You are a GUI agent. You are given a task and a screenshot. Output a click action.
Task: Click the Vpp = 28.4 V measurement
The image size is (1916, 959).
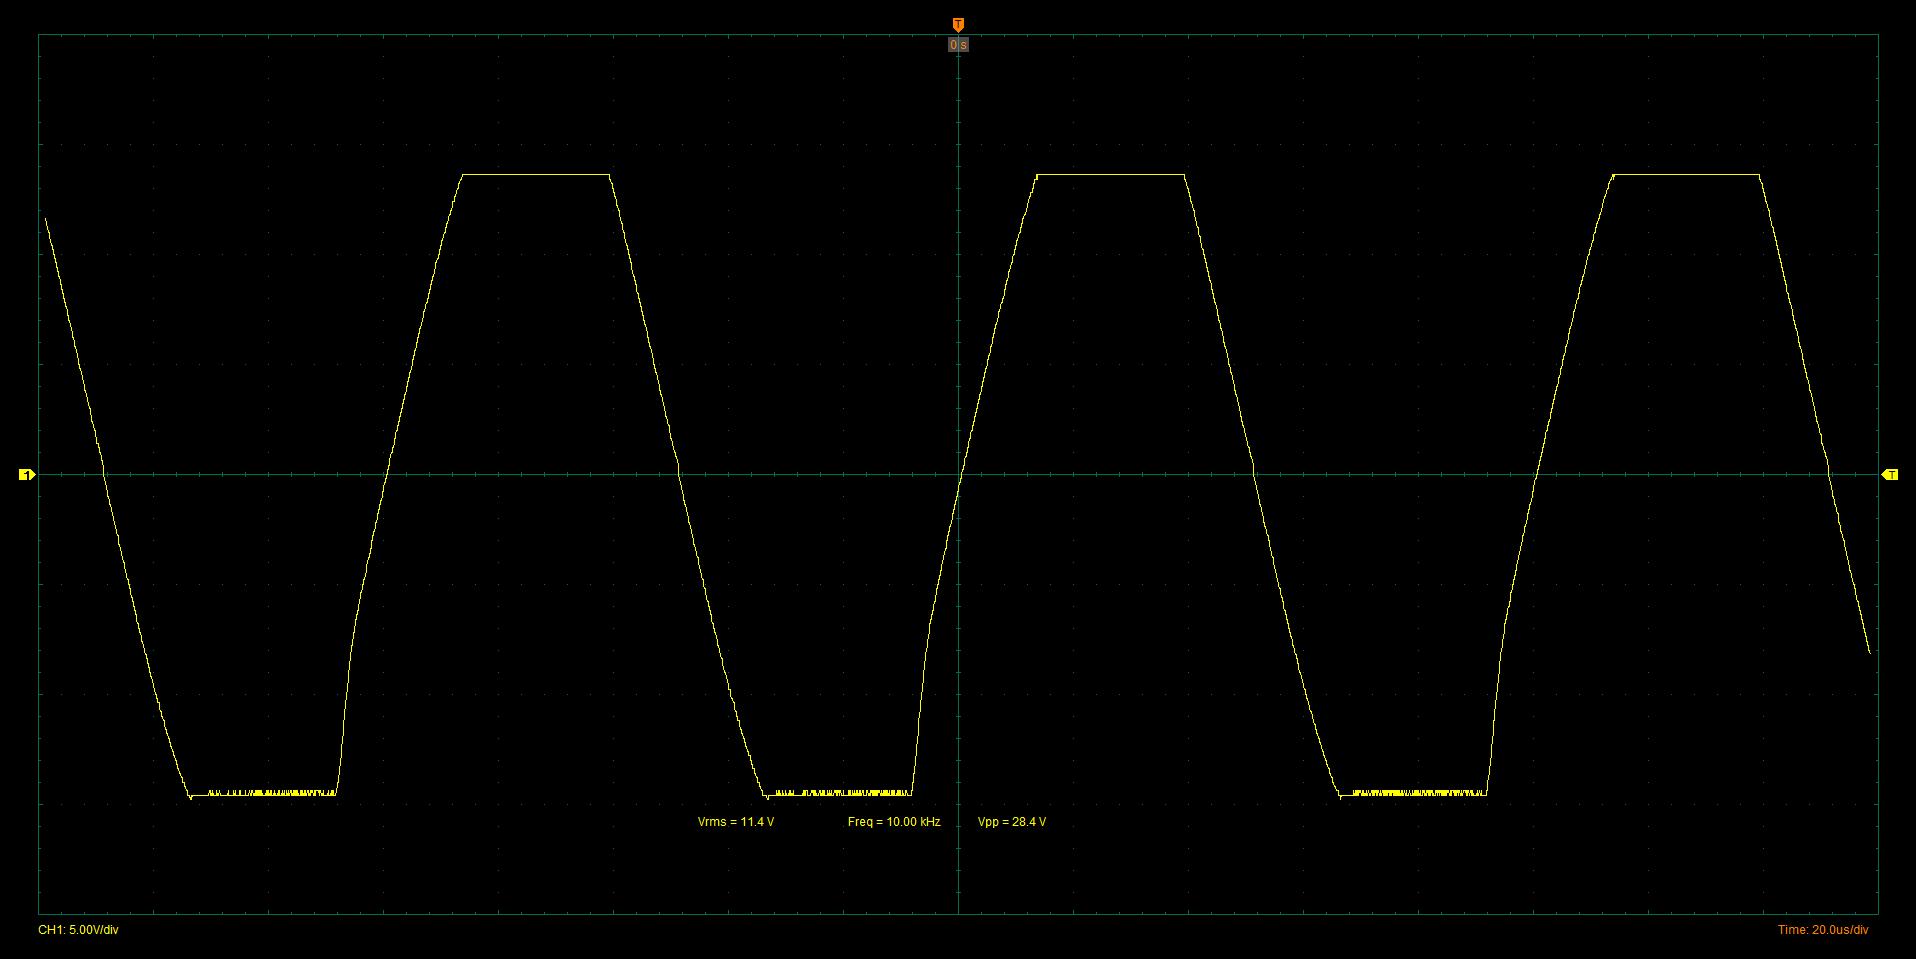point(1012,822)
